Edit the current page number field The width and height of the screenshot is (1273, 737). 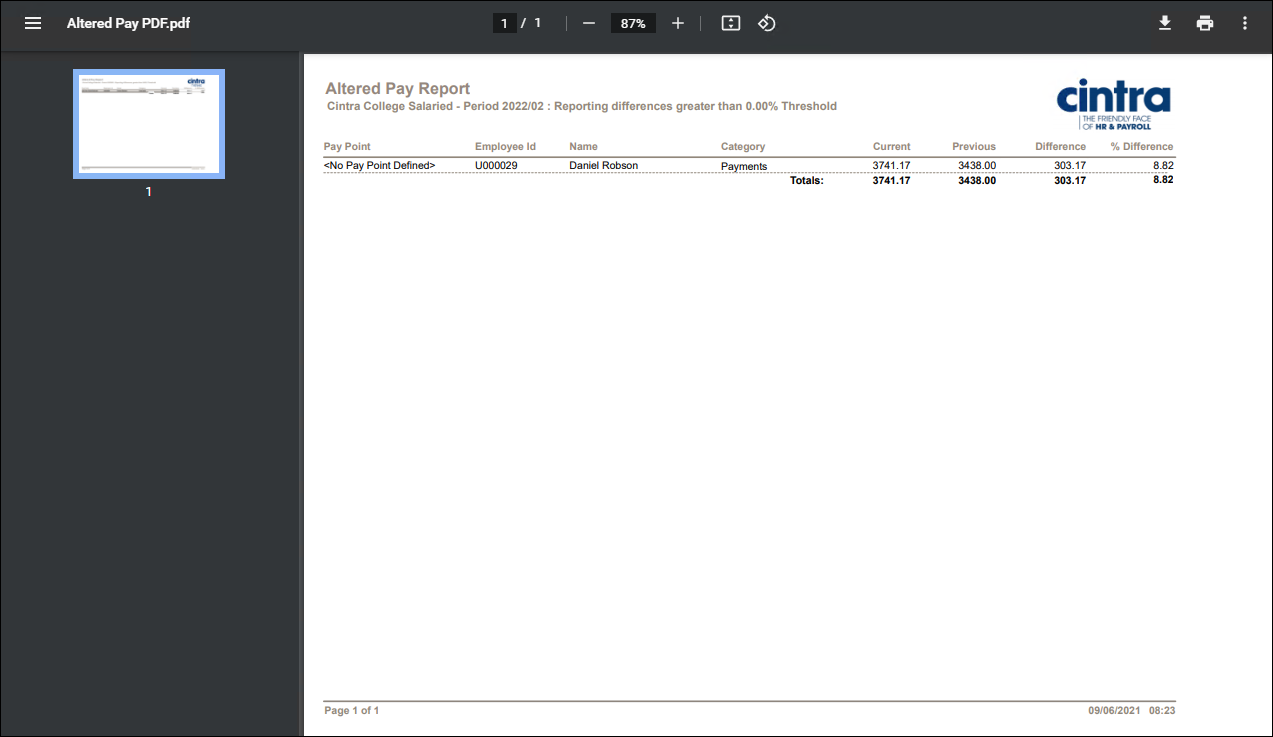coord(505,23)
